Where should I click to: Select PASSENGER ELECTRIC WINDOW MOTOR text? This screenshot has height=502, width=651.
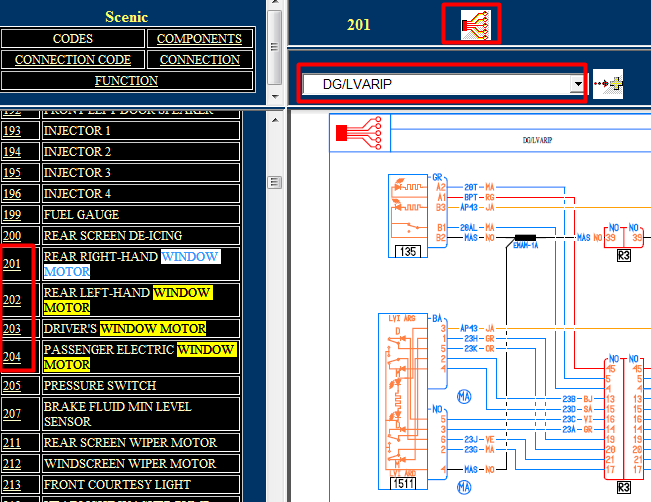[140, 357]
